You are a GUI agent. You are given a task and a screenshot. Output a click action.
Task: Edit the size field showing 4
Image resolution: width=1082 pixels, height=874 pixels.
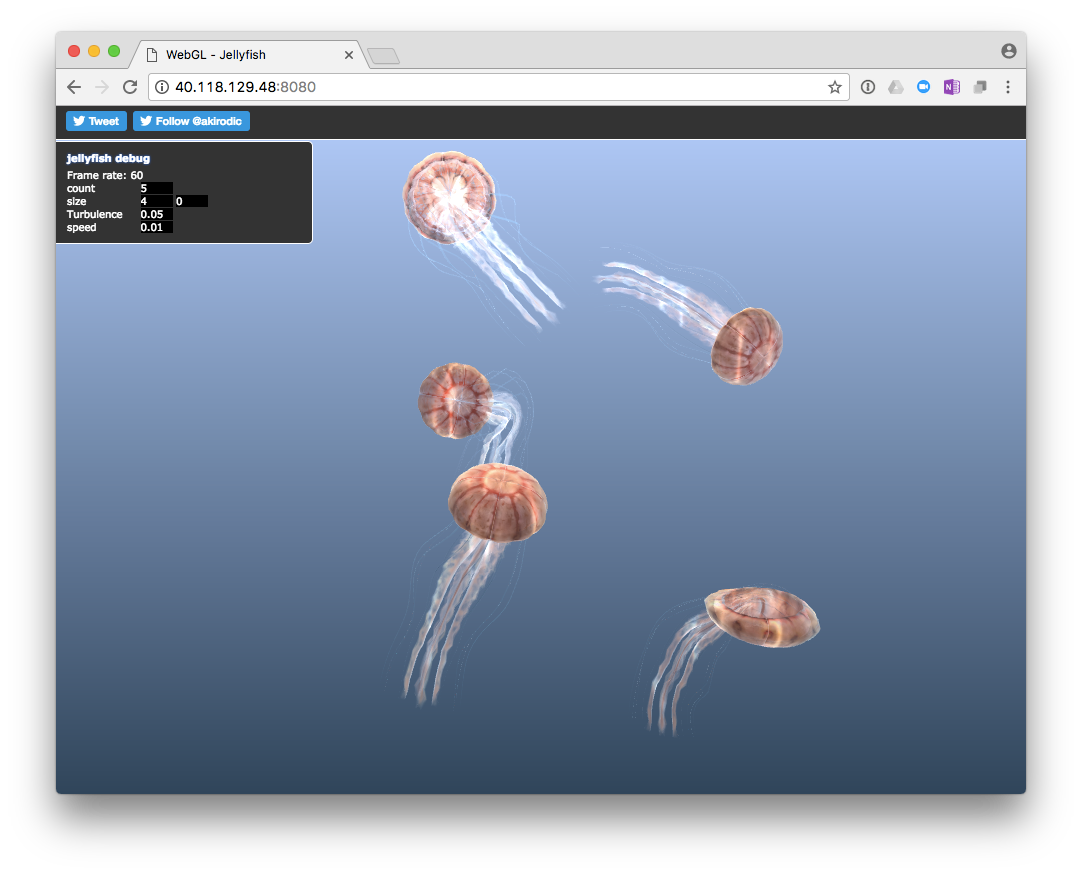coord(156,201)
